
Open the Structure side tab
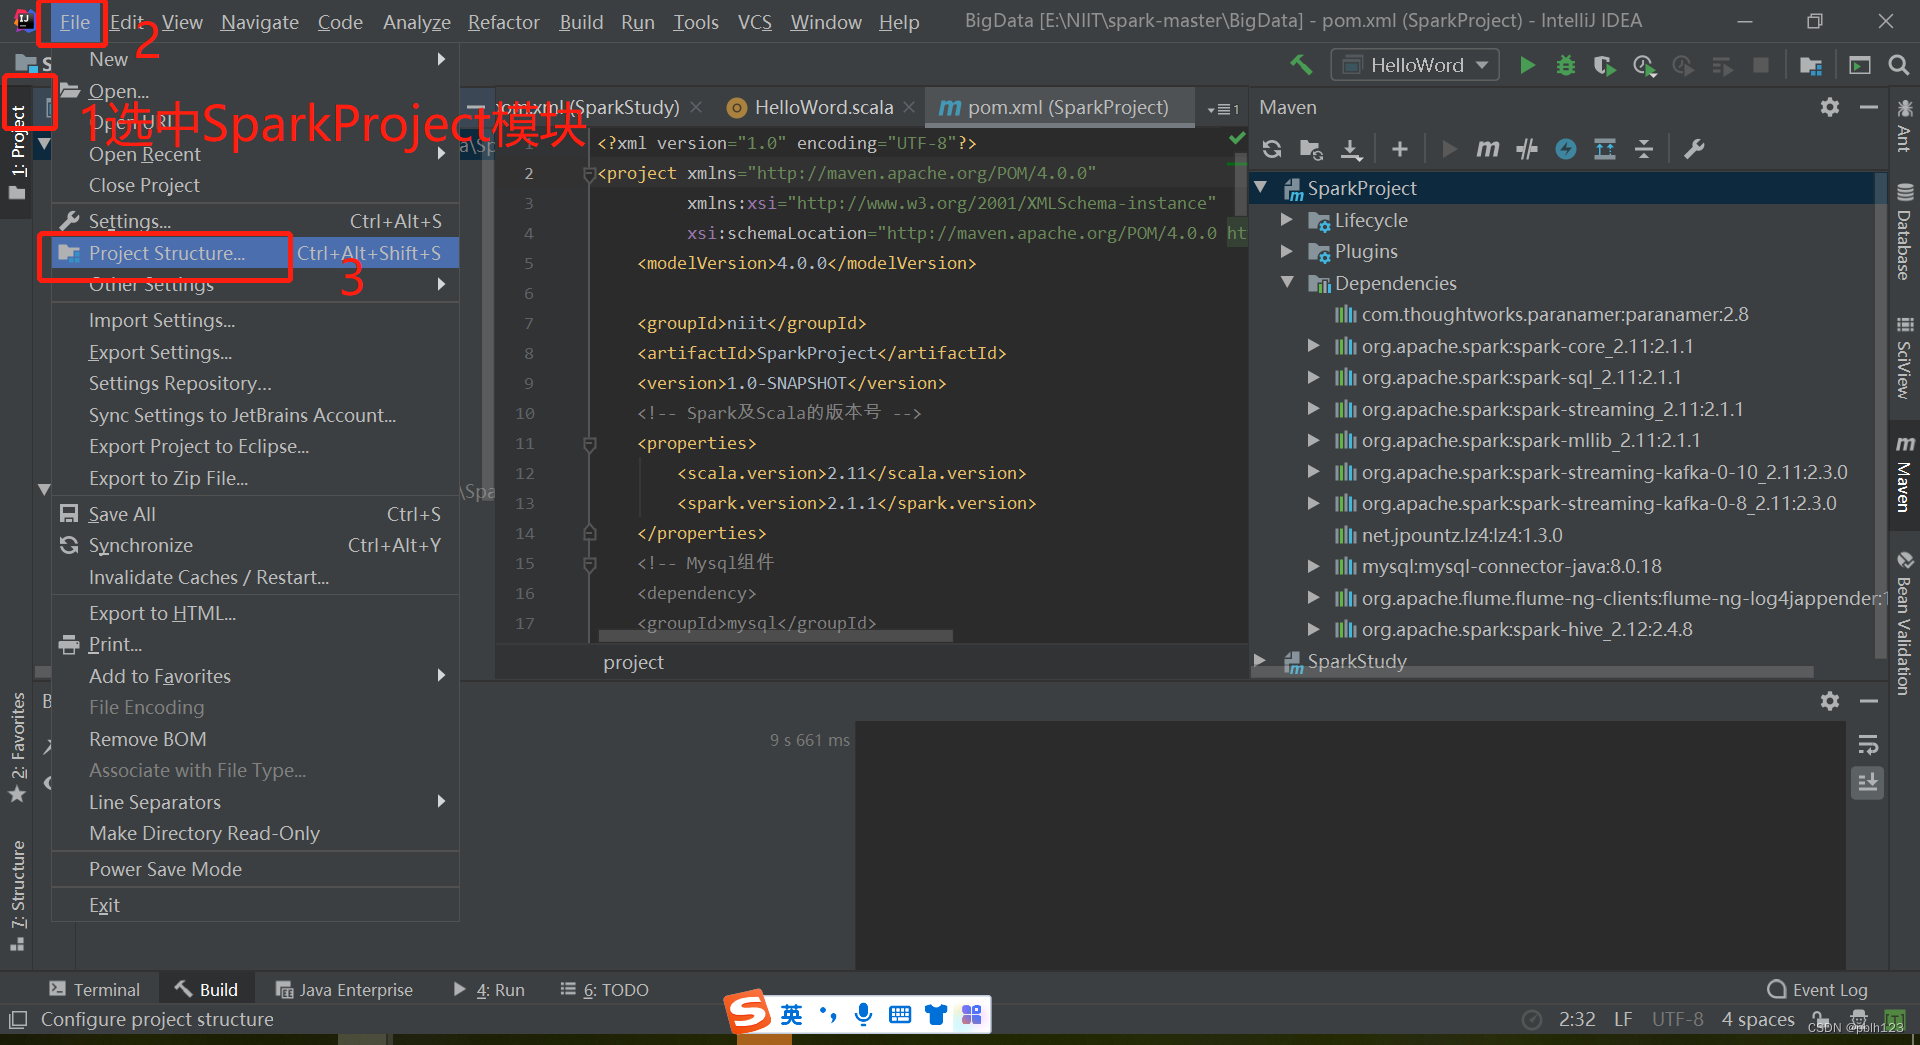pos(18,895)
